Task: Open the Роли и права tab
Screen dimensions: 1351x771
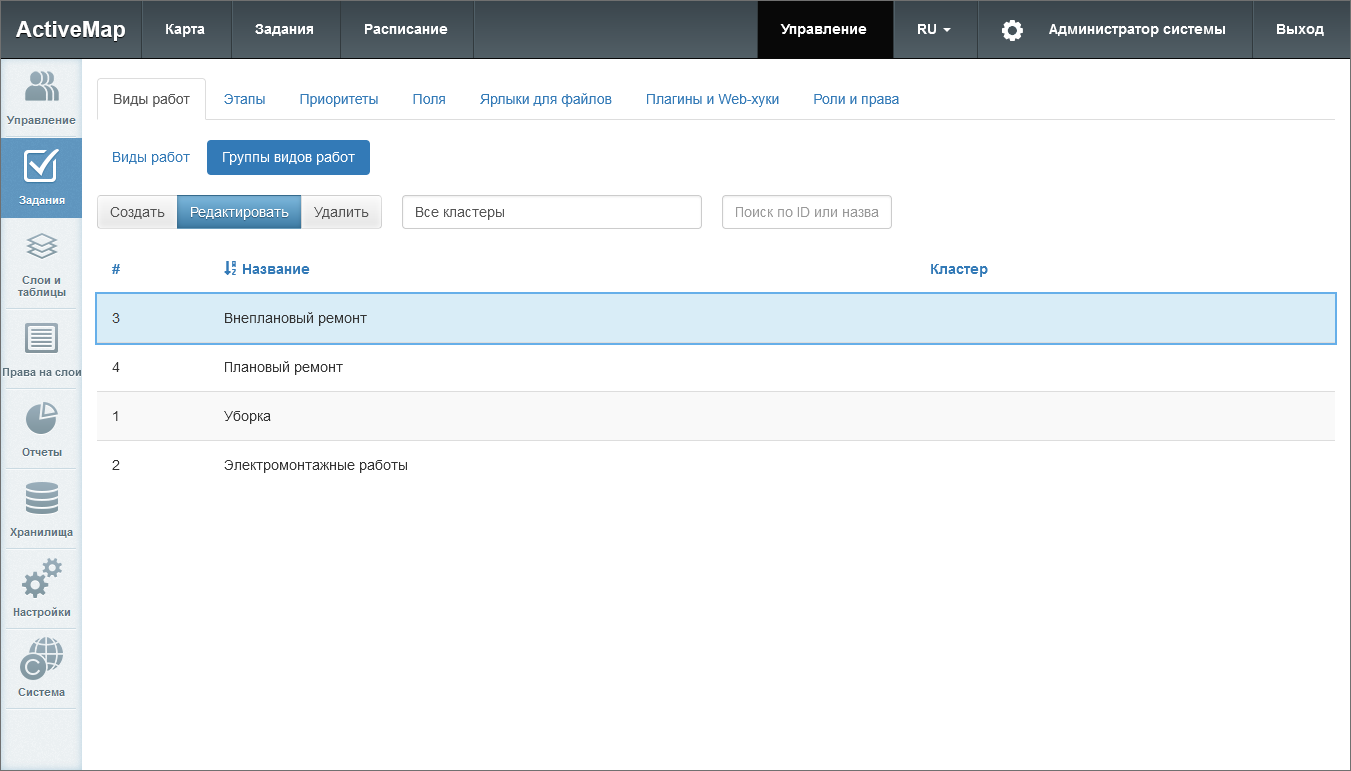Action: pyautogui.click(x=855, y=99)
